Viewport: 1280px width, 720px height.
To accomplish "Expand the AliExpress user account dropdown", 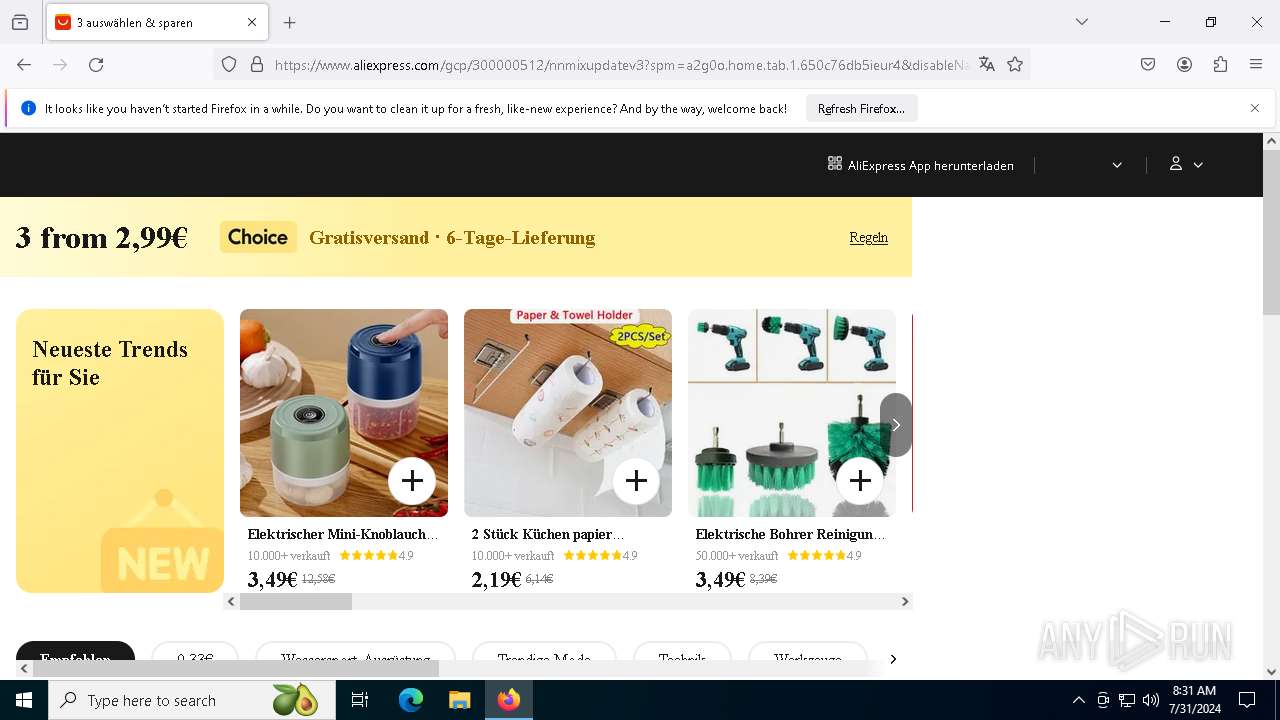I will click(x=1186, y=165).
